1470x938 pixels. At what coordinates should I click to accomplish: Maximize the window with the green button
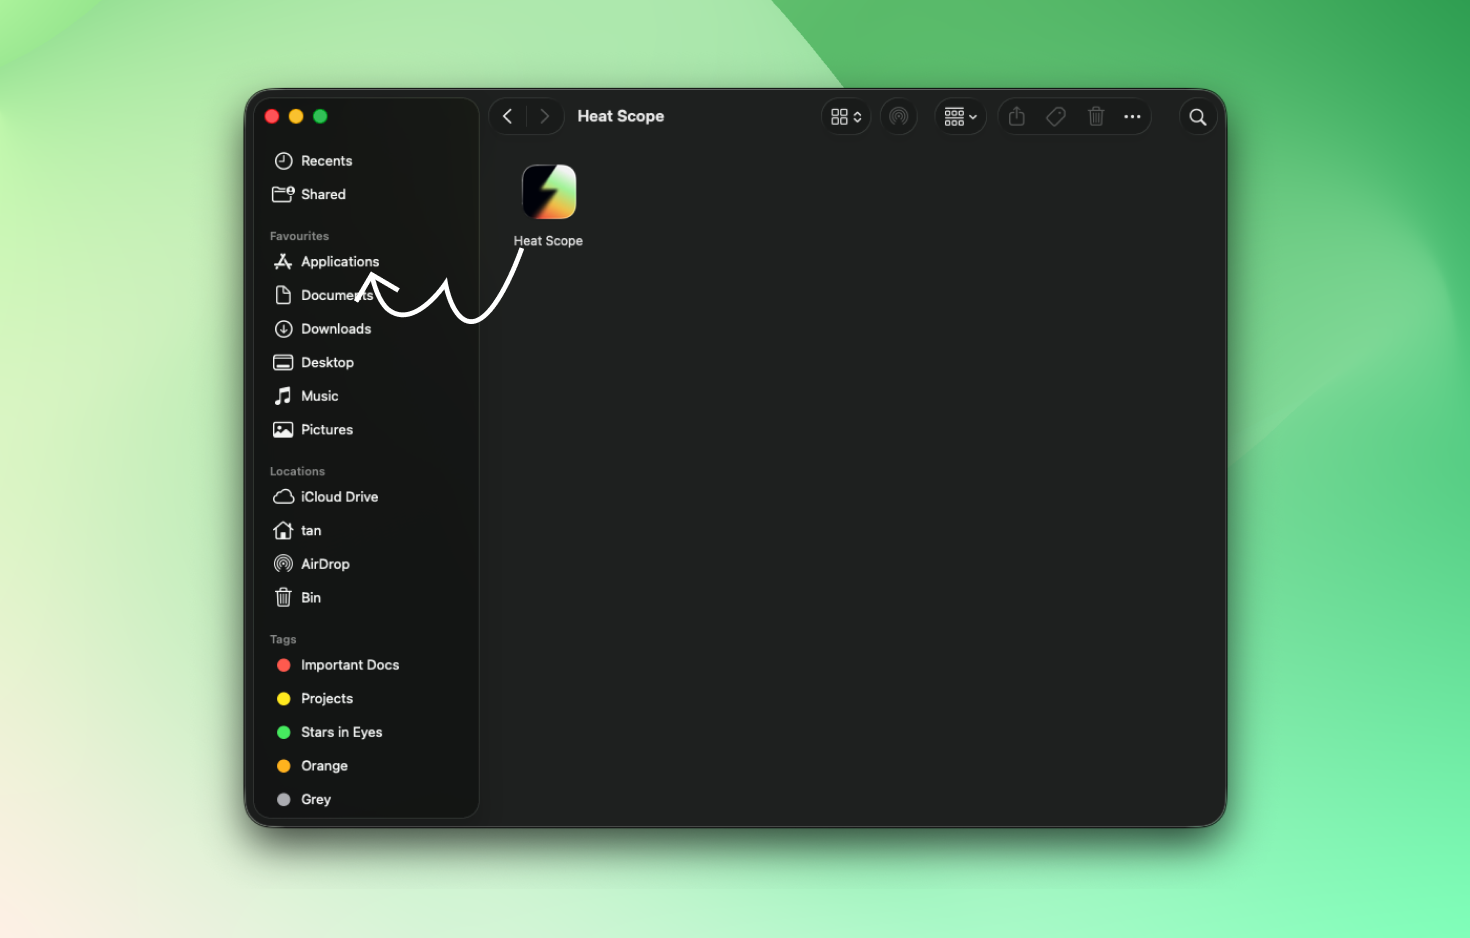click(x=320, y=116)
